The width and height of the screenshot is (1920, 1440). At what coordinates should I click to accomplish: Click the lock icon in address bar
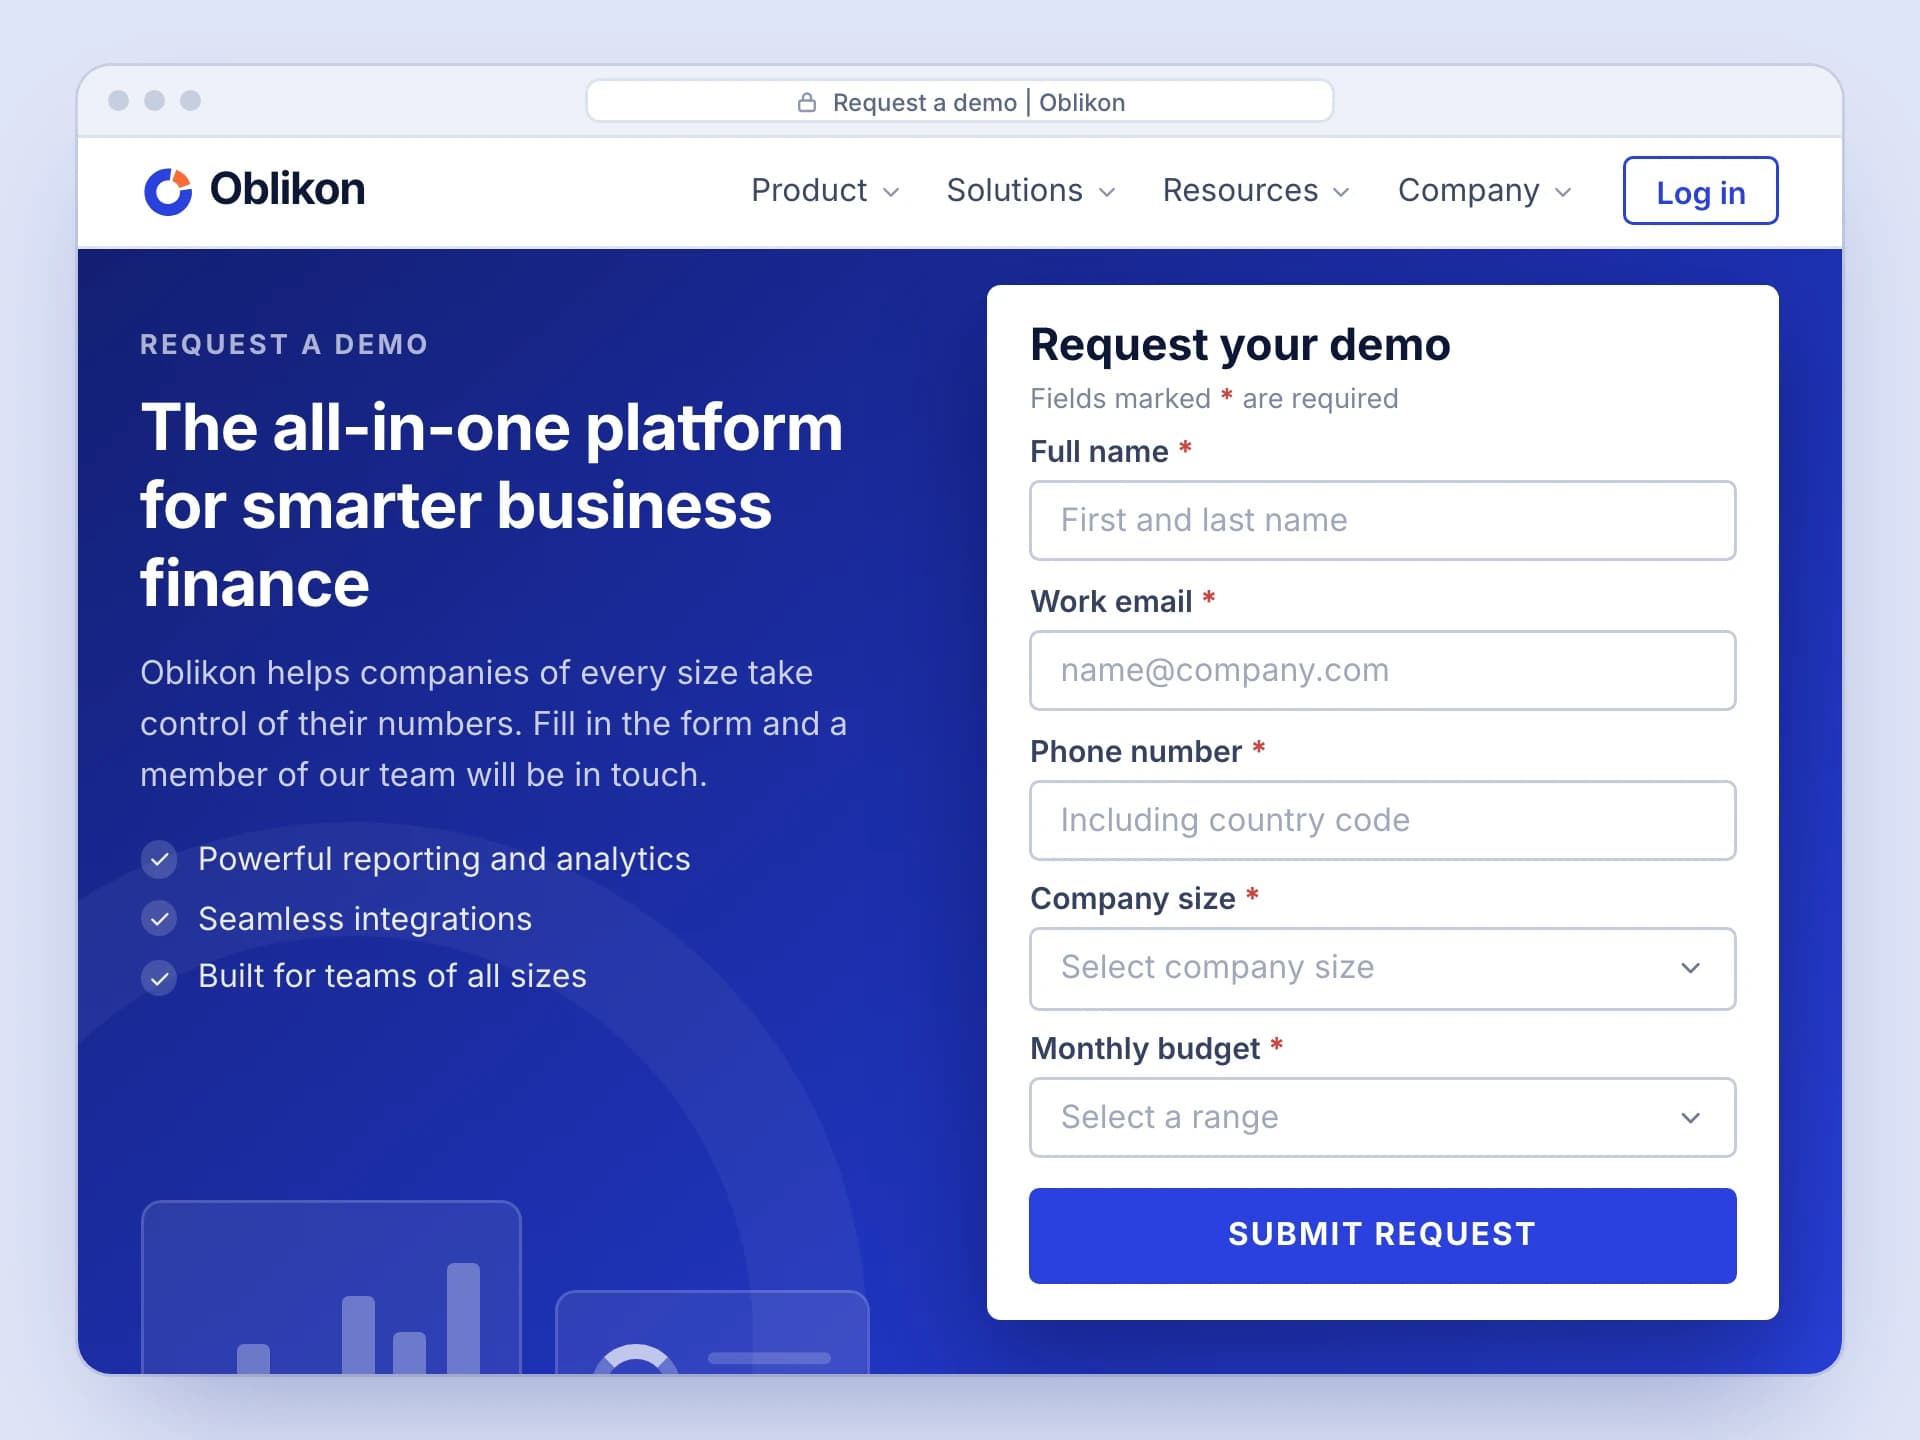click(x=807, y=102)
